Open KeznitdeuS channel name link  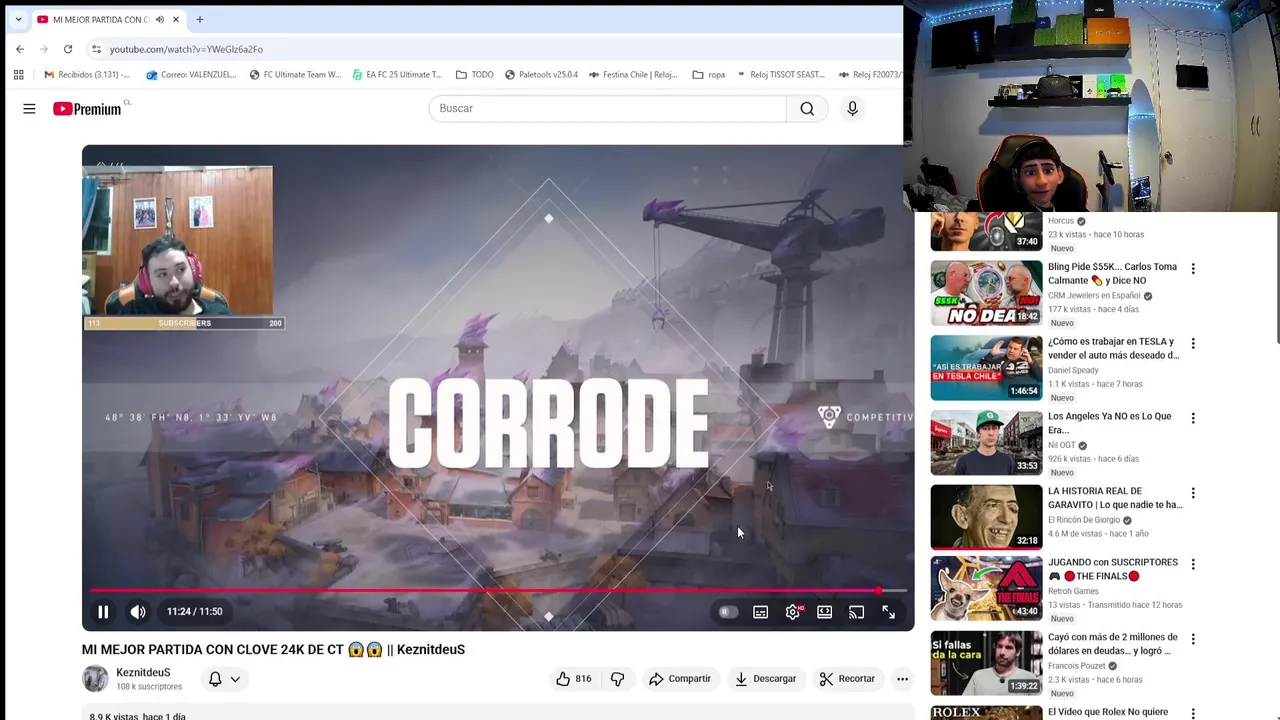coord(143,673)
